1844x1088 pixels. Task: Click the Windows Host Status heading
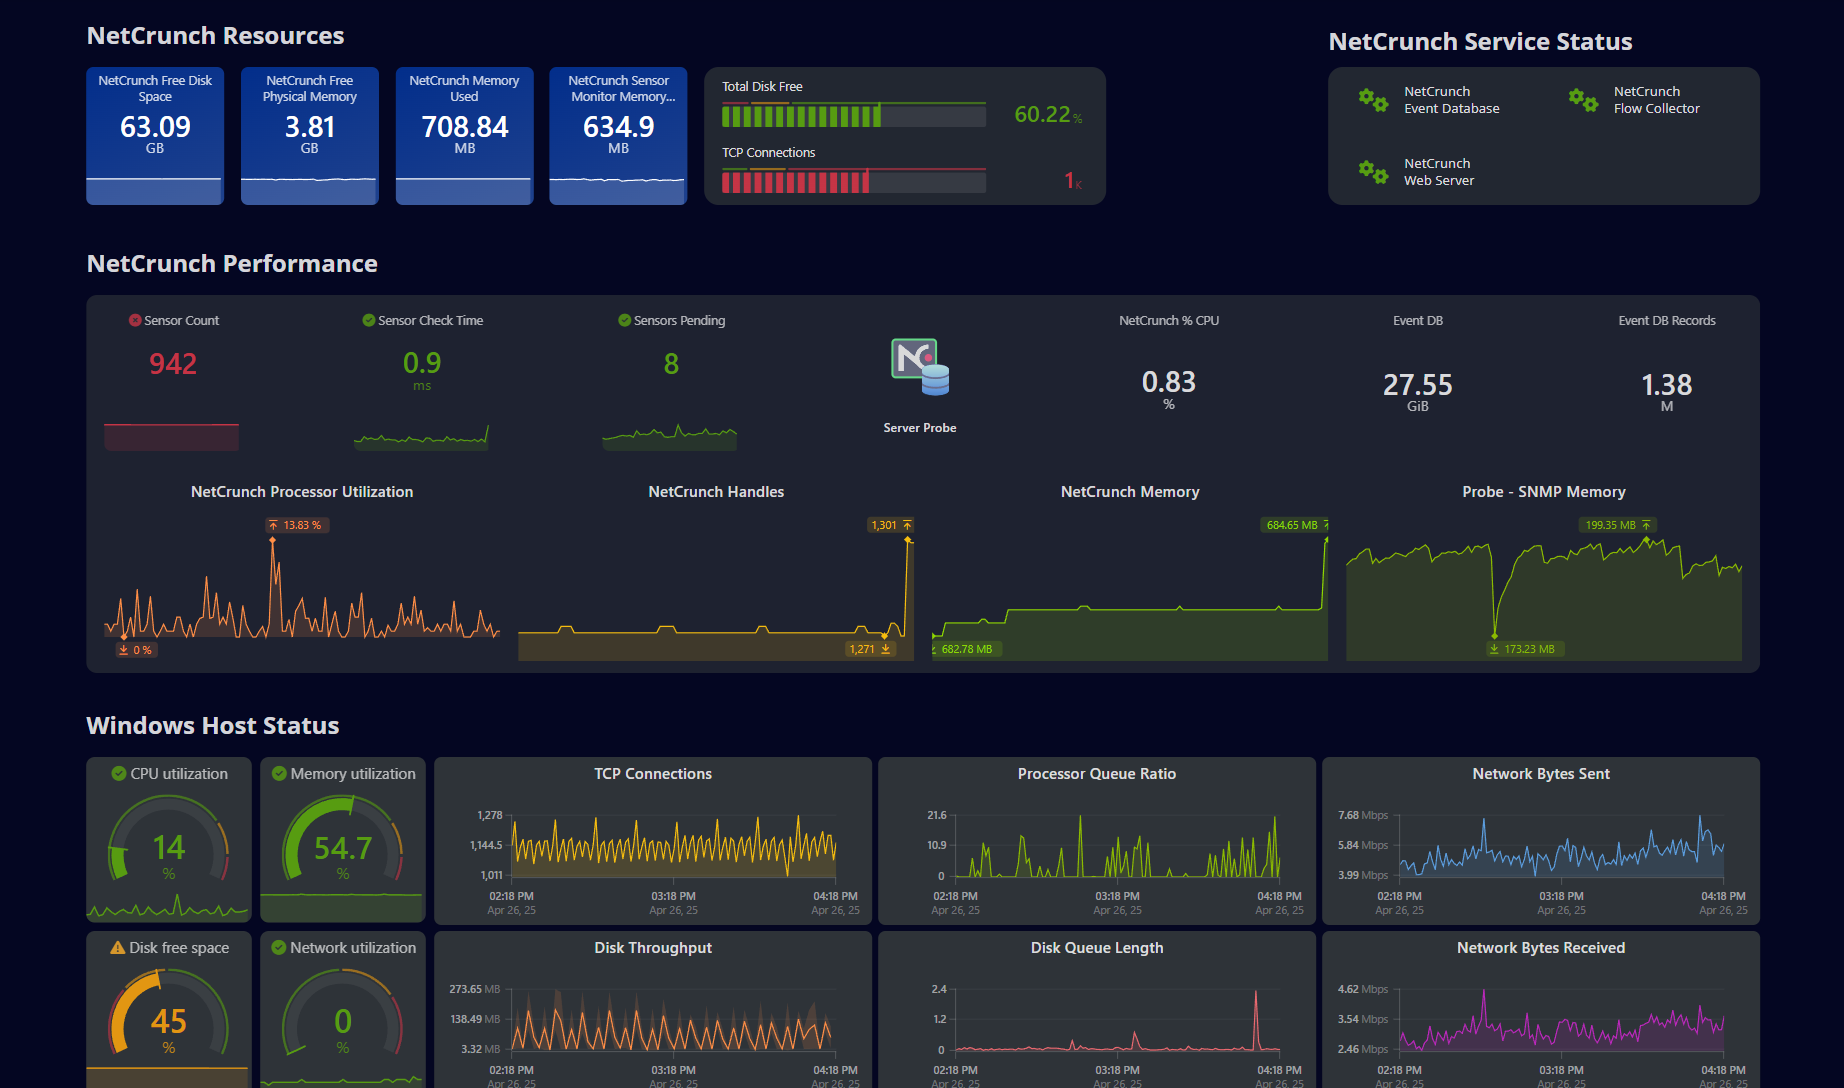tap(213, 726)
